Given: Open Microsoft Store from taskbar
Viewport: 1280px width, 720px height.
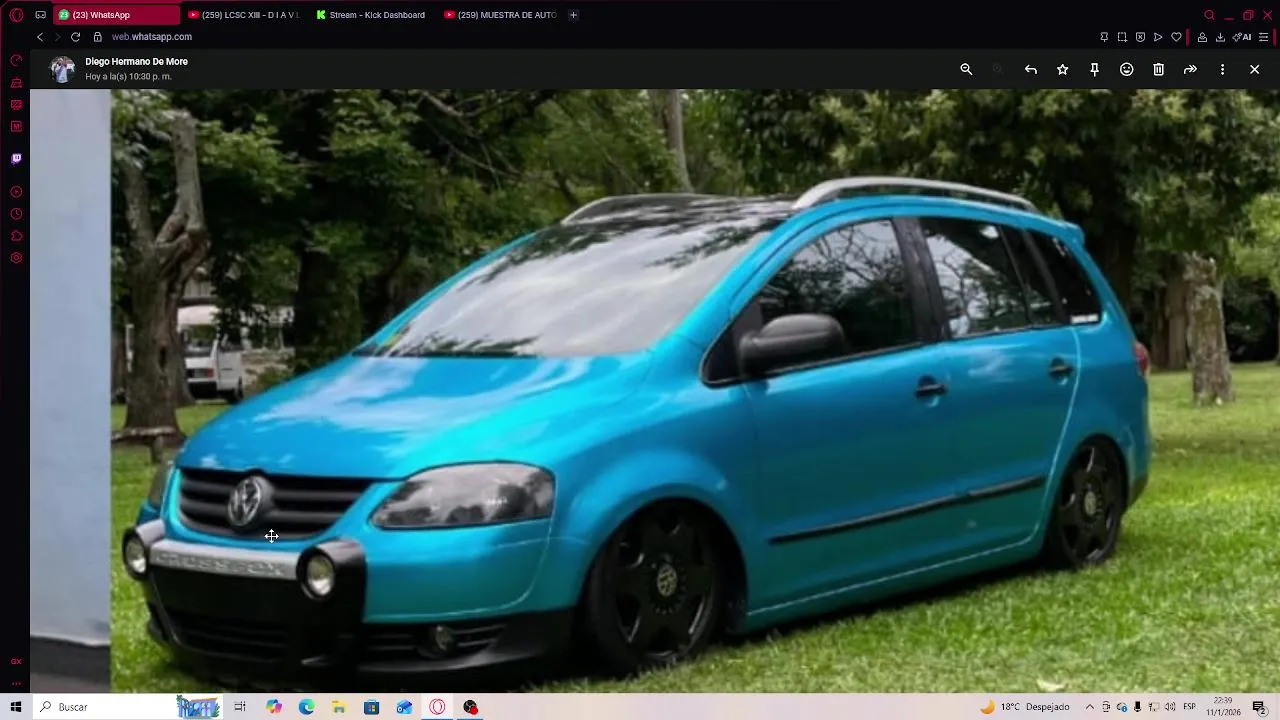Looking at the screenshot, I should coord(371,707).
